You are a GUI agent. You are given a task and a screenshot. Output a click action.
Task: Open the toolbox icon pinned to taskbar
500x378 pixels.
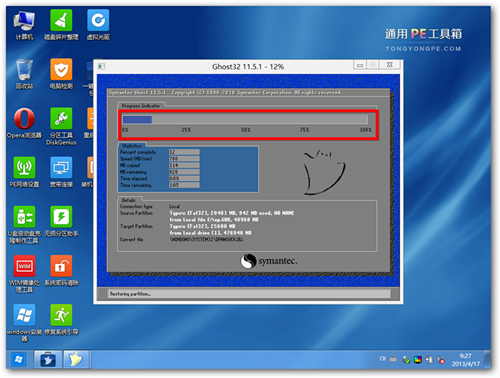coord(48,360)
